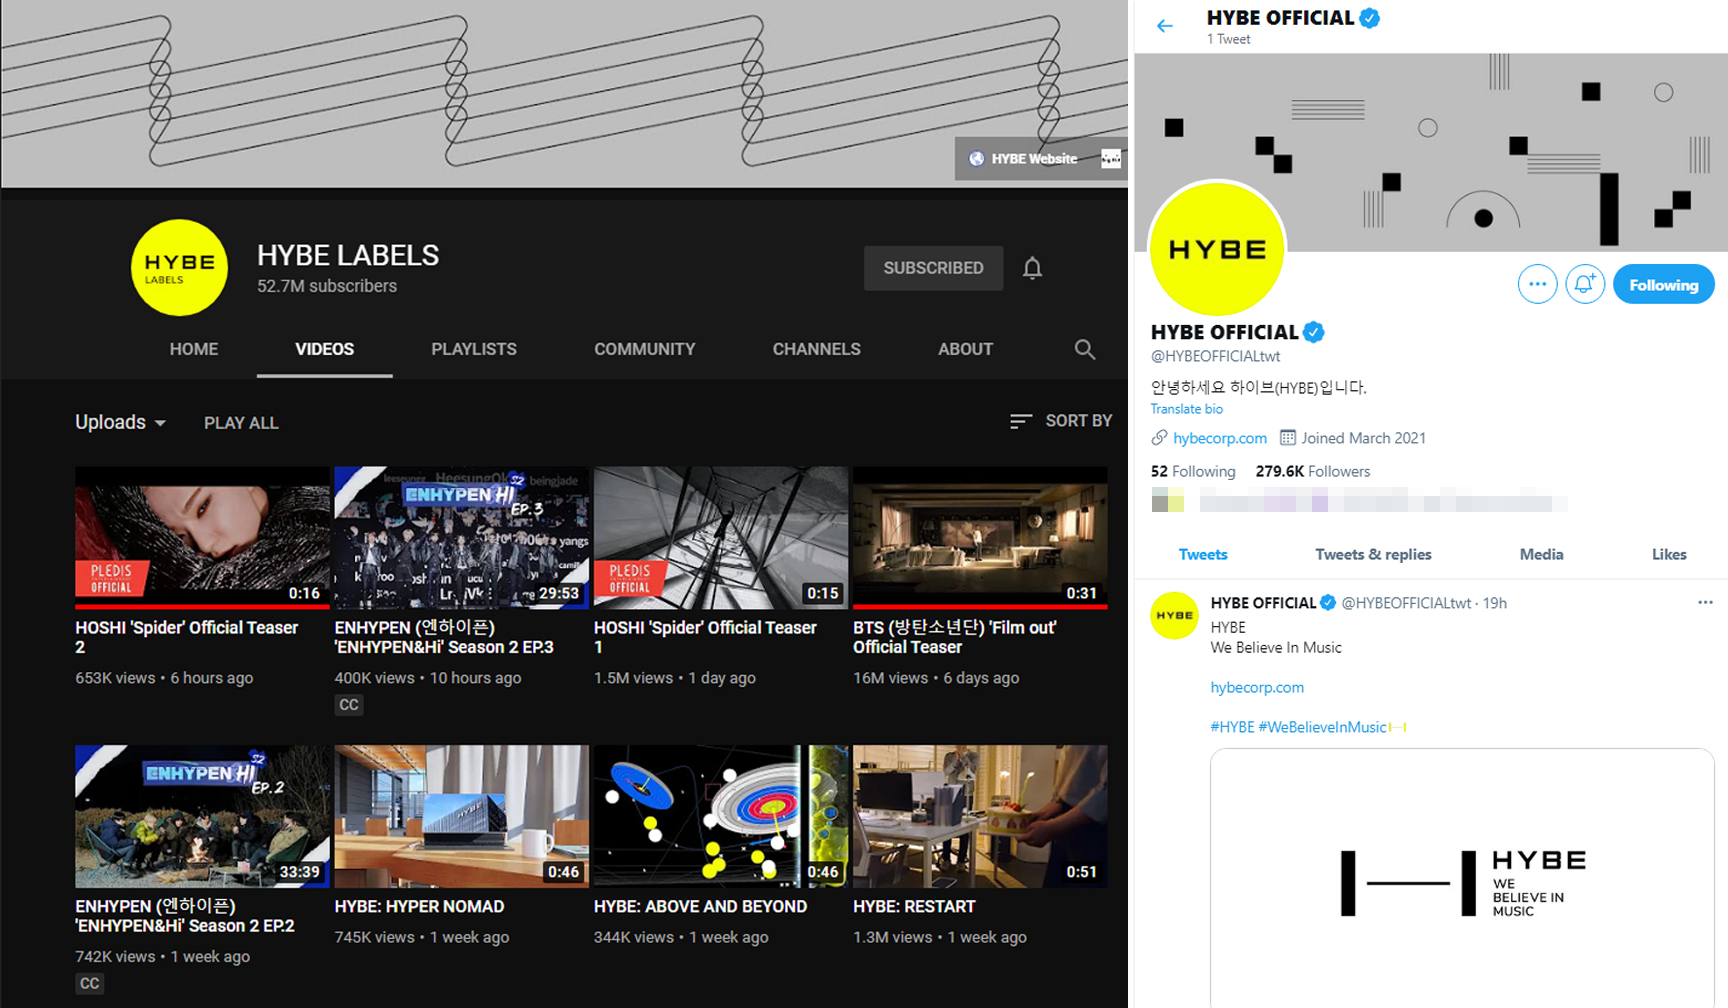Click the HYBE: HYPER NOMAD title
The width and height of the screenshot is (1728, 1008).
pyautogui.click(x=419, y=906)
